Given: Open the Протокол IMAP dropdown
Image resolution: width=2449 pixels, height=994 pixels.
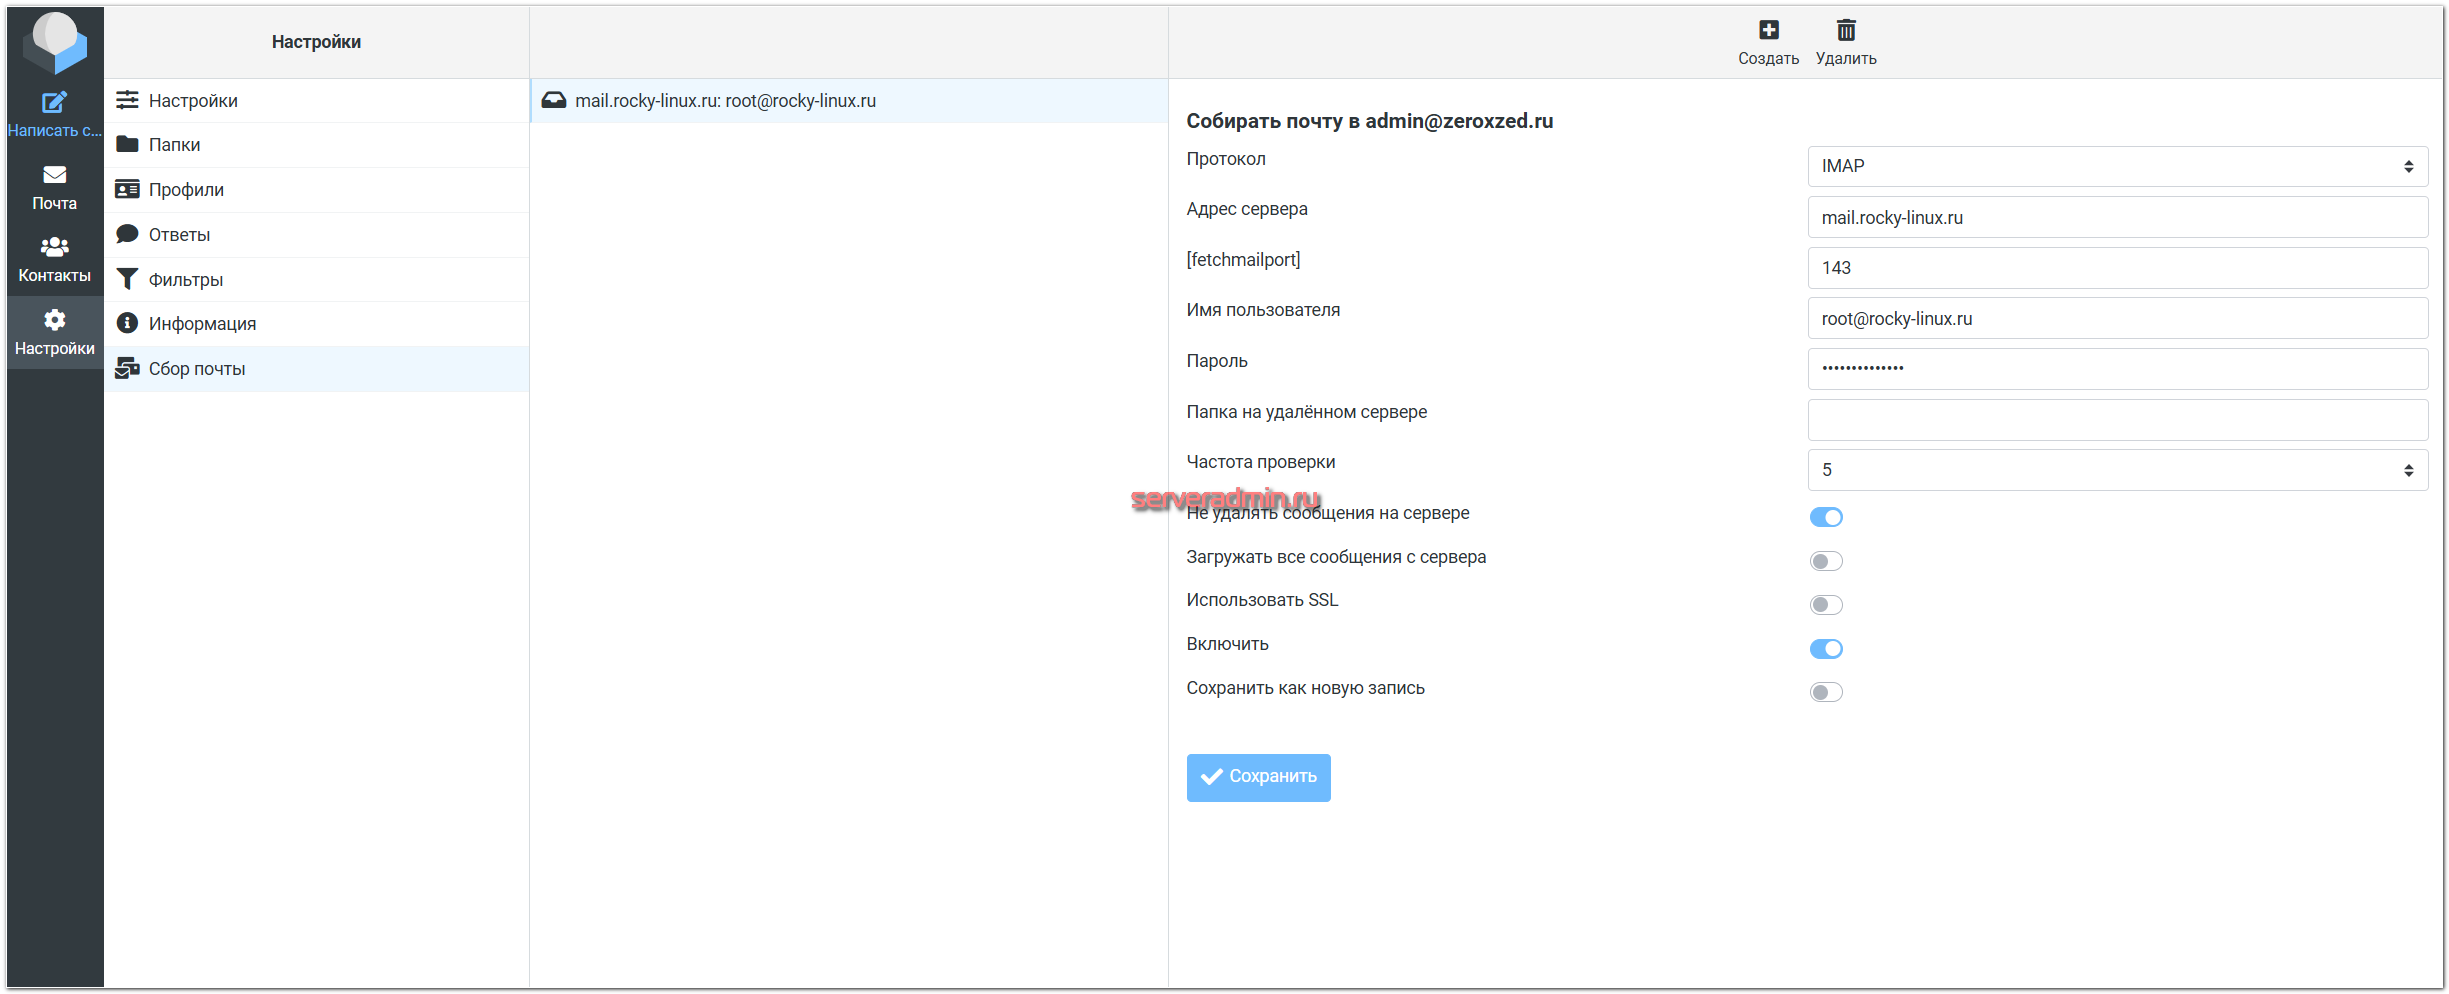Looking at the screenshot, I should click(x=2116, y=166).
